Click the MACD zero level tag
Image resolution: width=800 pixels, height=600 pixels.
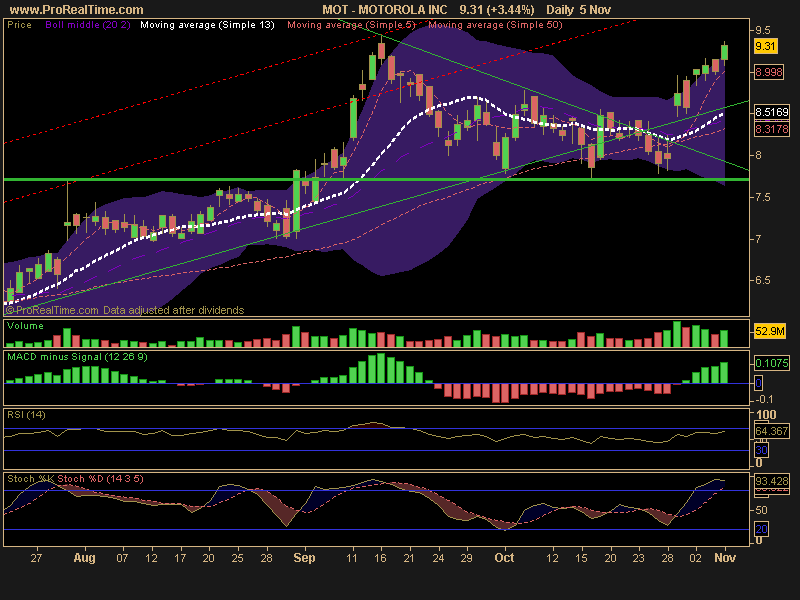[x=758, y=383]
